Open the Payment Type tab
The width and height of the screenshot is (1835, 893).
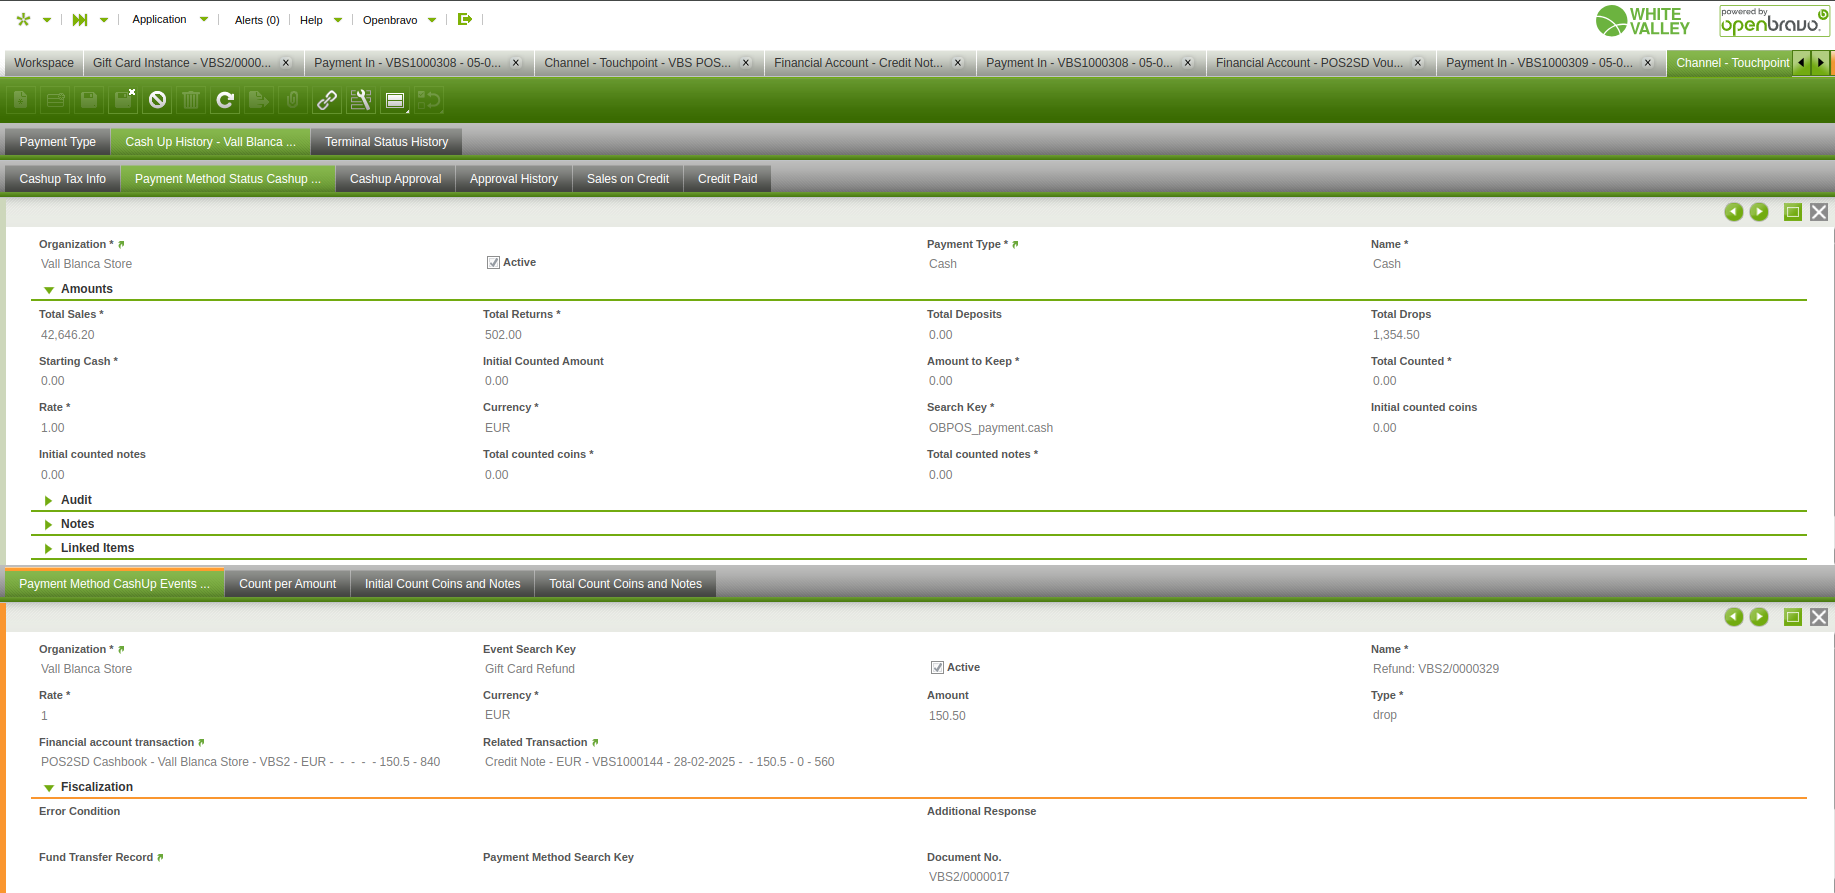[x=58, y=142]
